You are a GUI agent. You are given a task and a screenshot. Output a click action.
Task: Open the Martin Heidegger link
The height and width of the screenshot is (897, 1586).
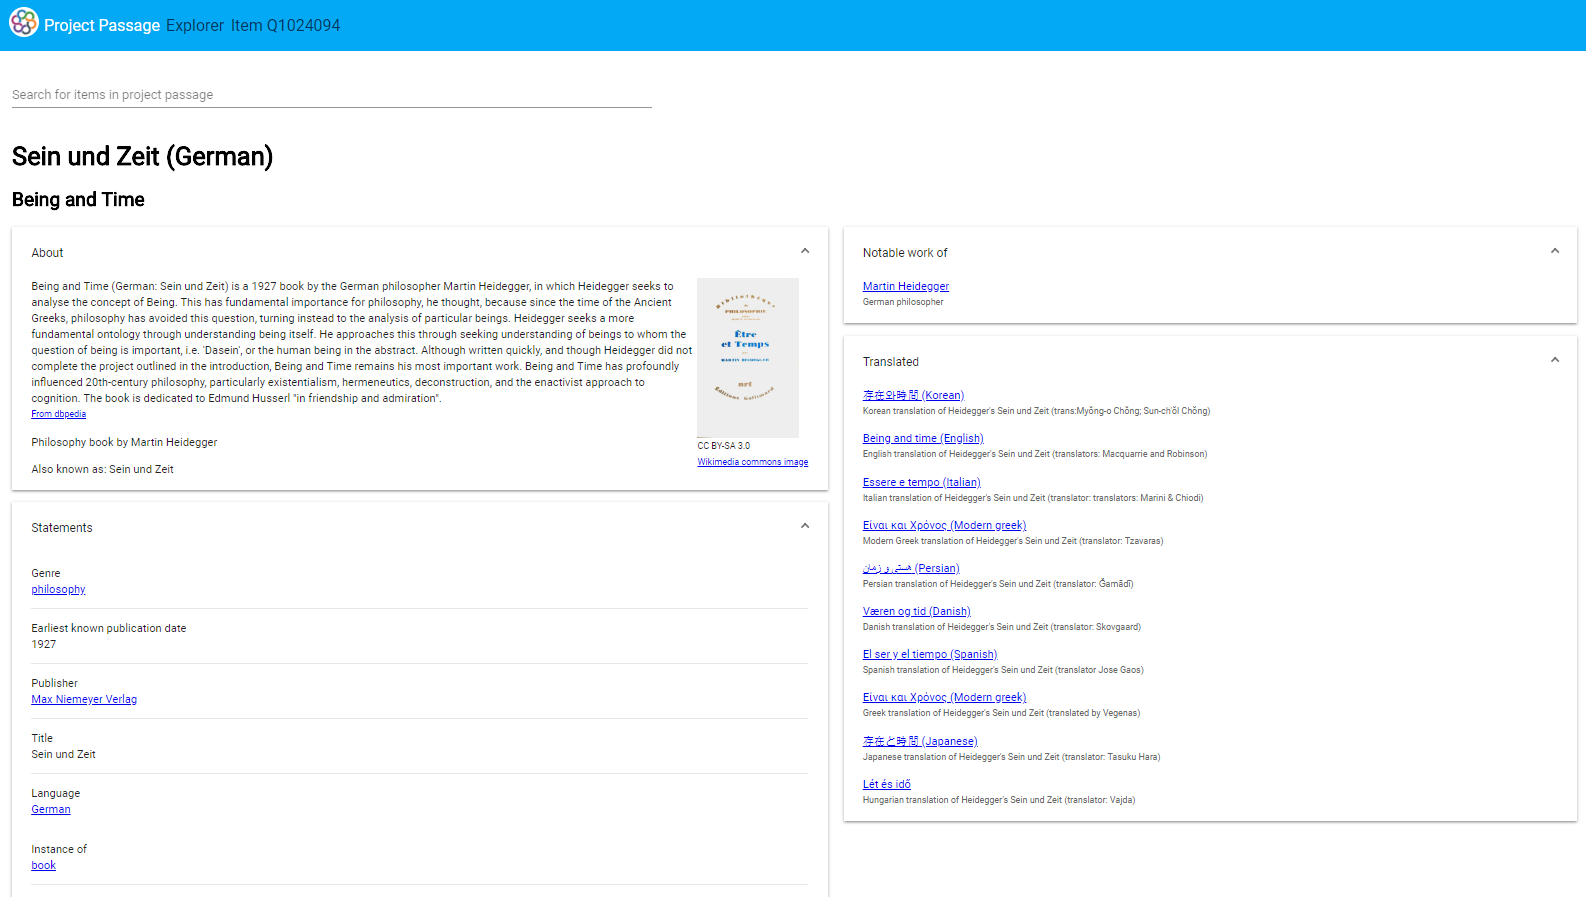[x=905, y=287]
